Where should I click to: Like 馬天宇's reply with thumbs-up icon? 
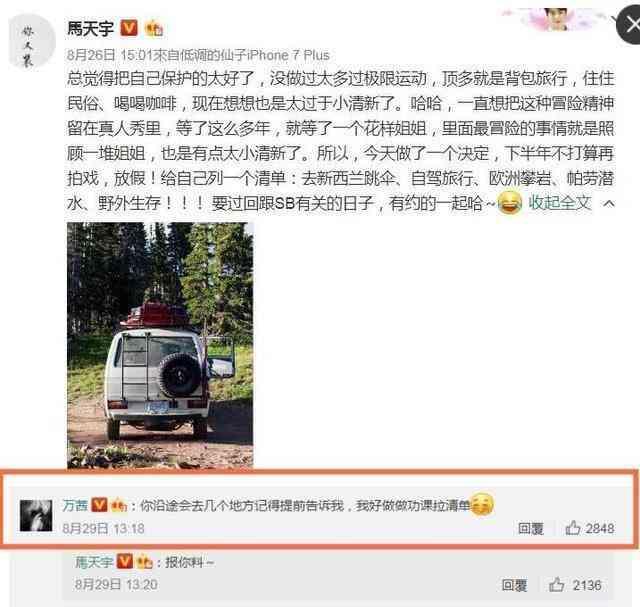[556, 585]
